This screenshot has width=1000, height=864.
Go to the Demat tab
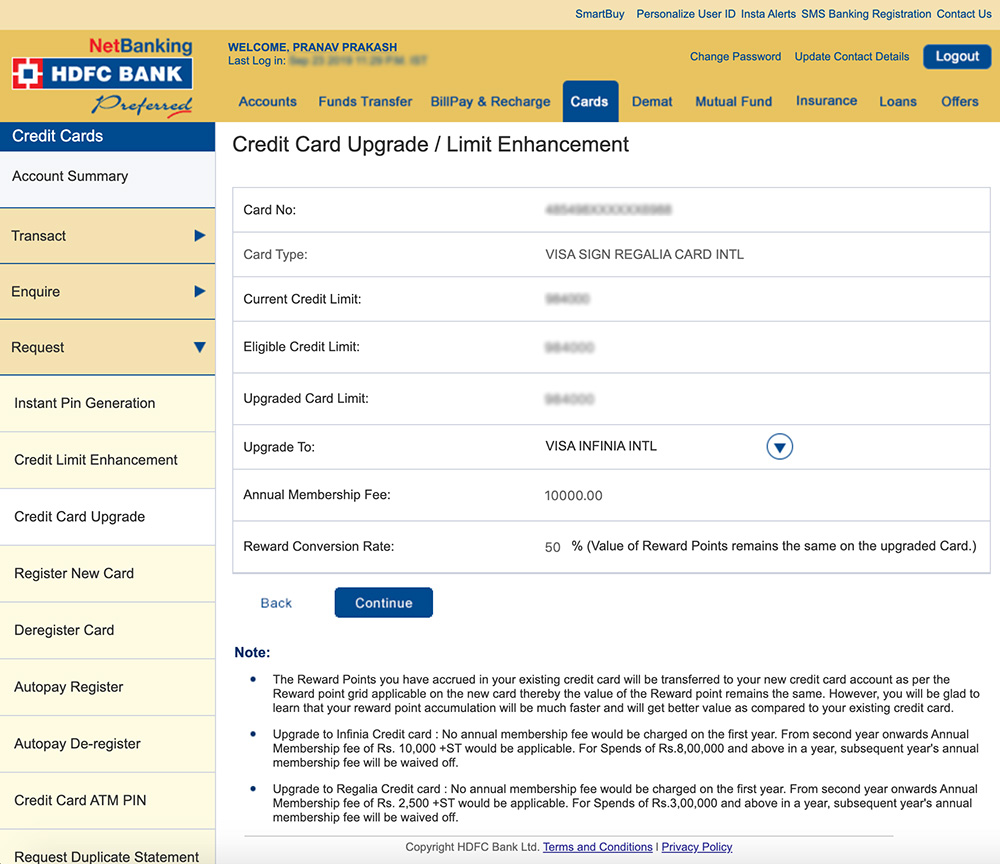pos(652,101)
